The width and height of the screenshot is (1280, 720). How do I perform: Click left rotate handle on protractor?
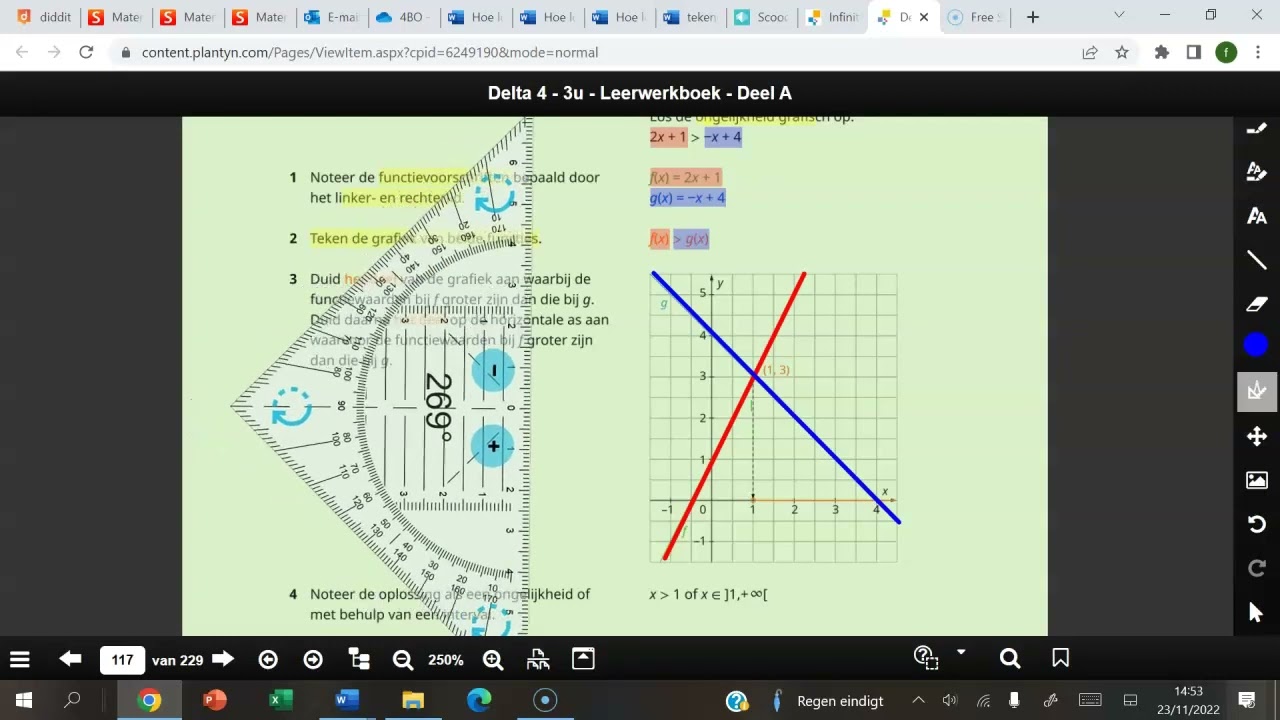pyautogui.click(x=292, y=407)
